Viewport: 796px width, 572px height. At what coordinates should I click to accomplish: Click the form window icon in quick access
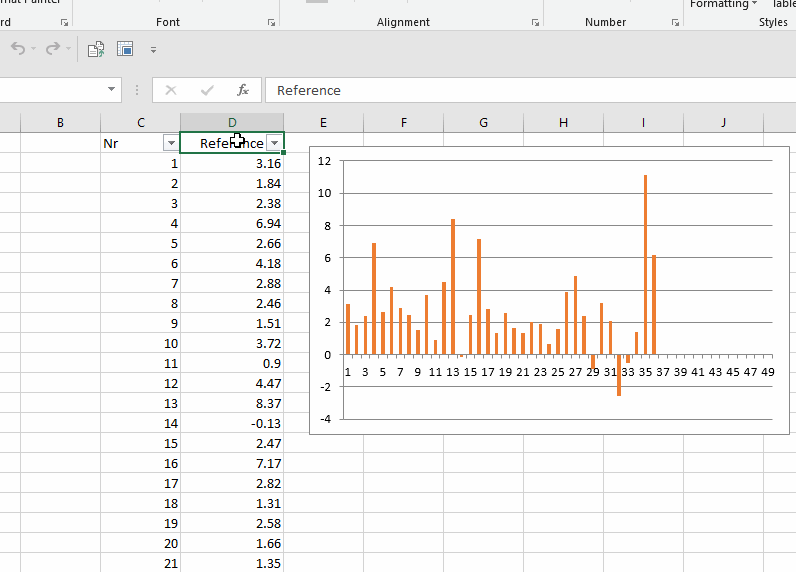coord(125,49)
